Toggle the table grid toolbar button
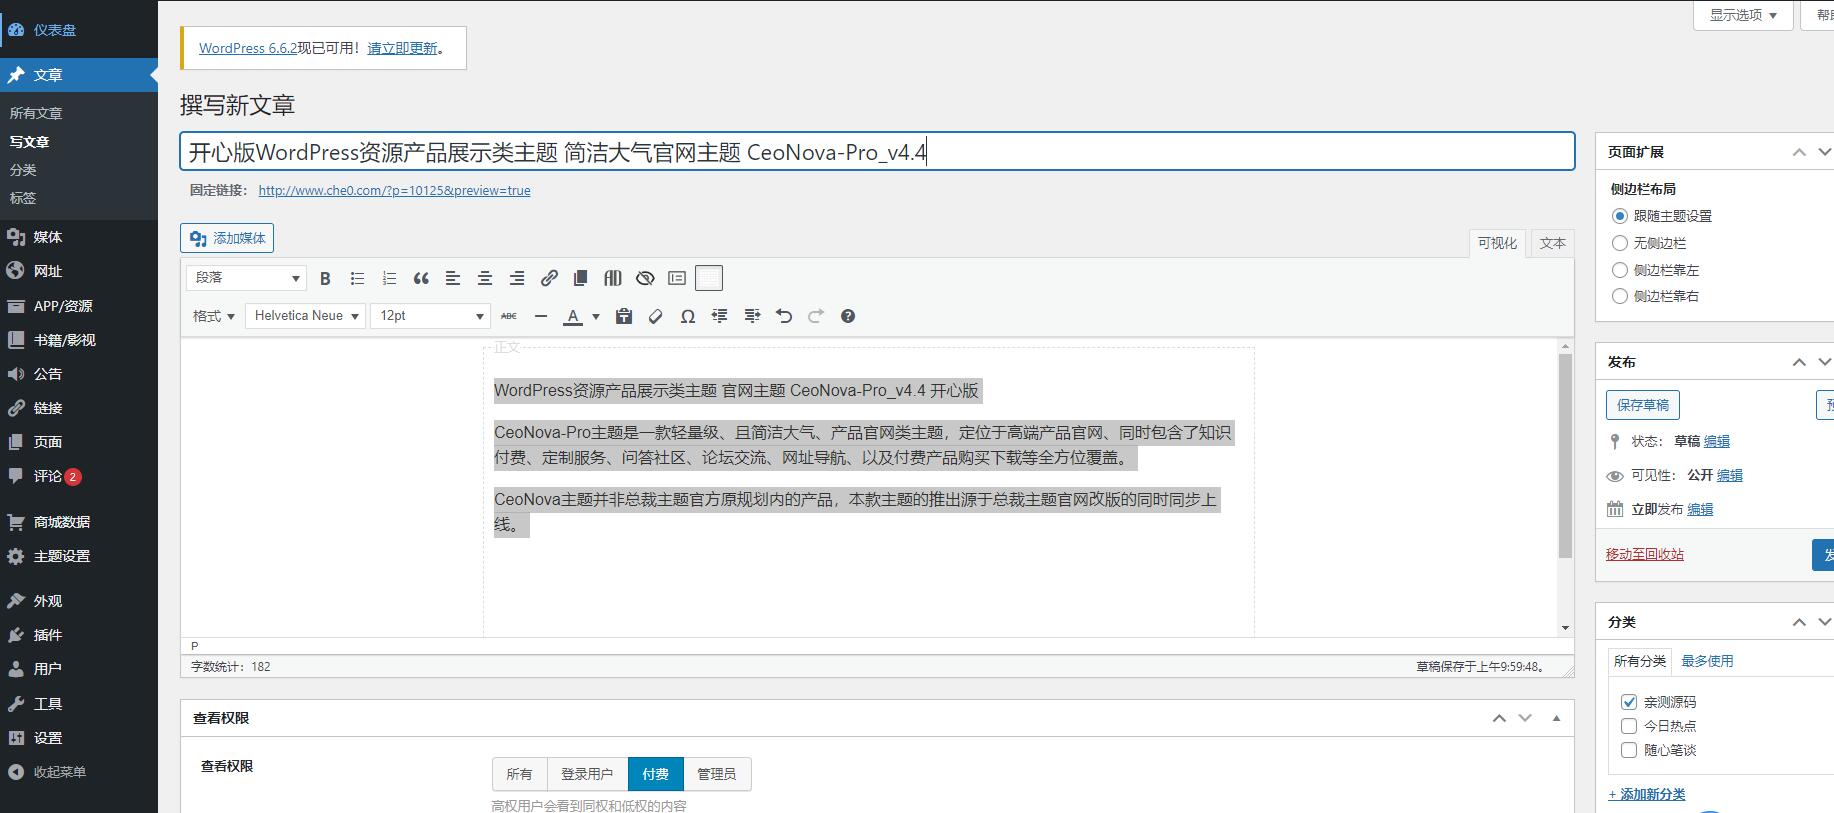This screenshot has width=1834, height=813. (x=709, y=278)
